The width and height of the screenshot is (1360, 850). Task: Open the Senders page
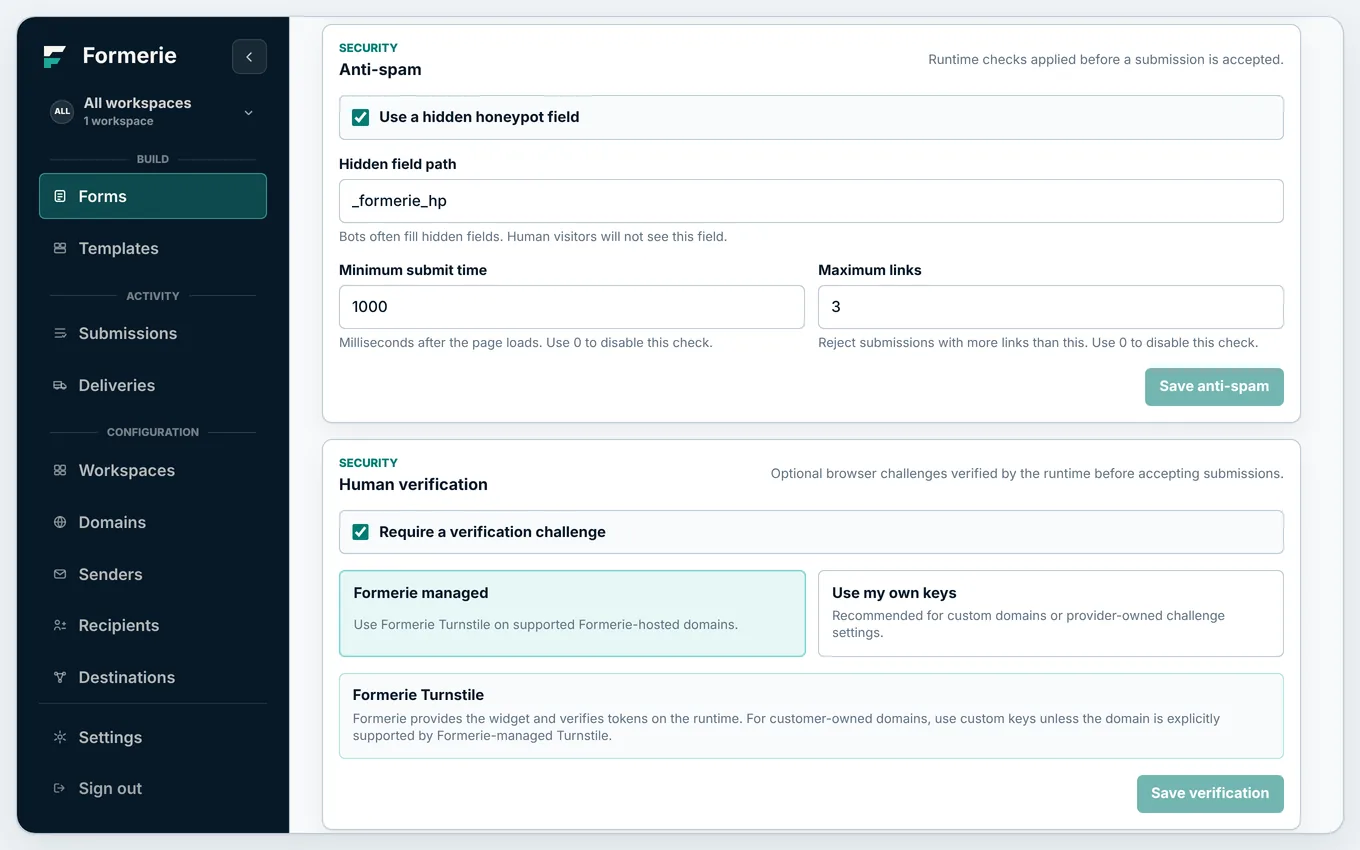tap(153, 574)
